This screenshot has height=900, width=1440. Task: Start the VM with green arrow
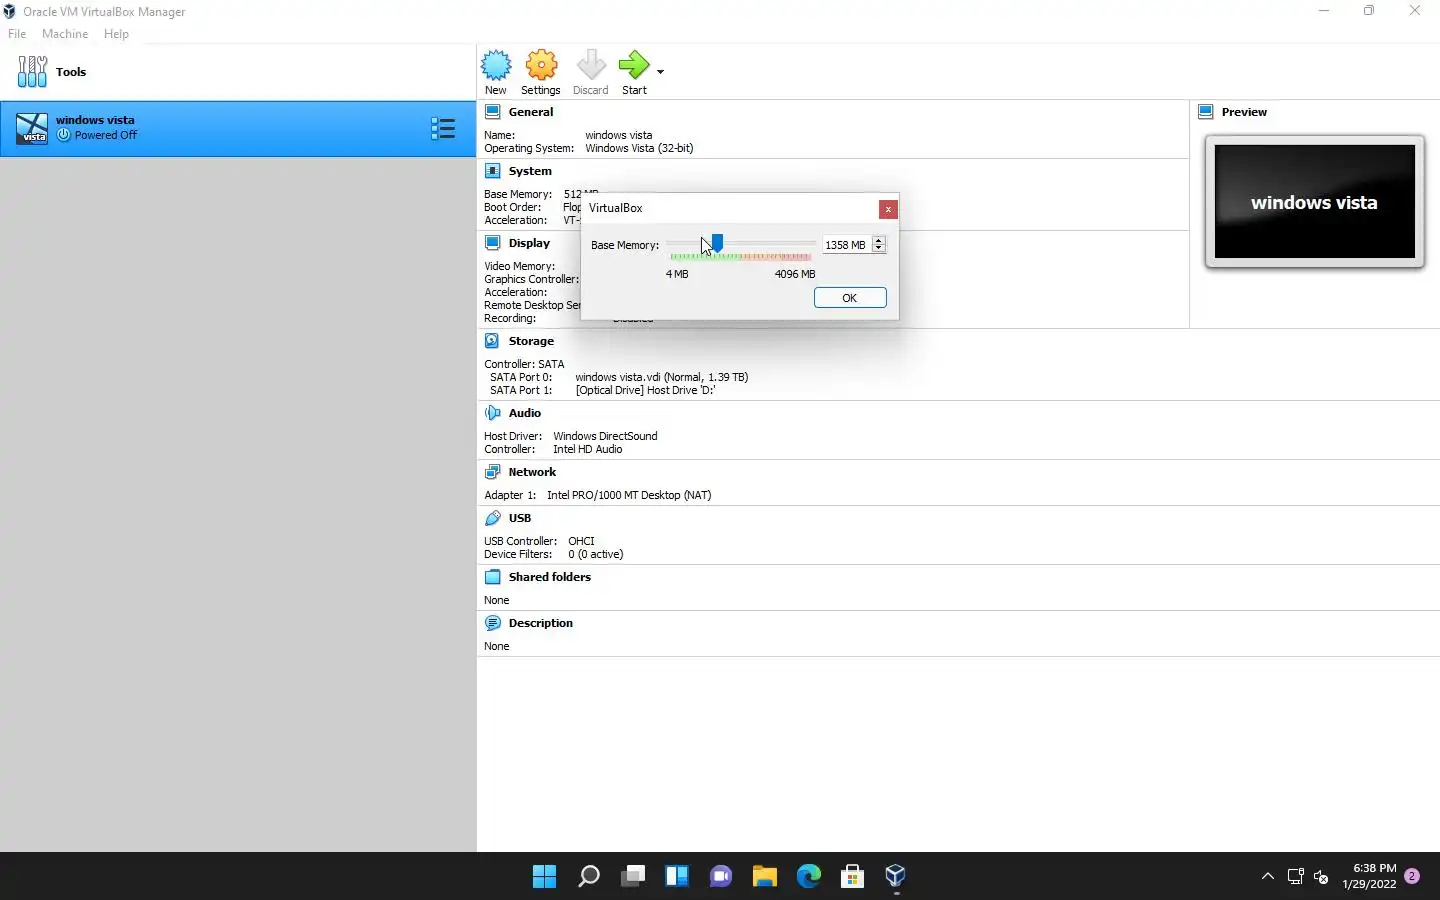click(634, 65)
